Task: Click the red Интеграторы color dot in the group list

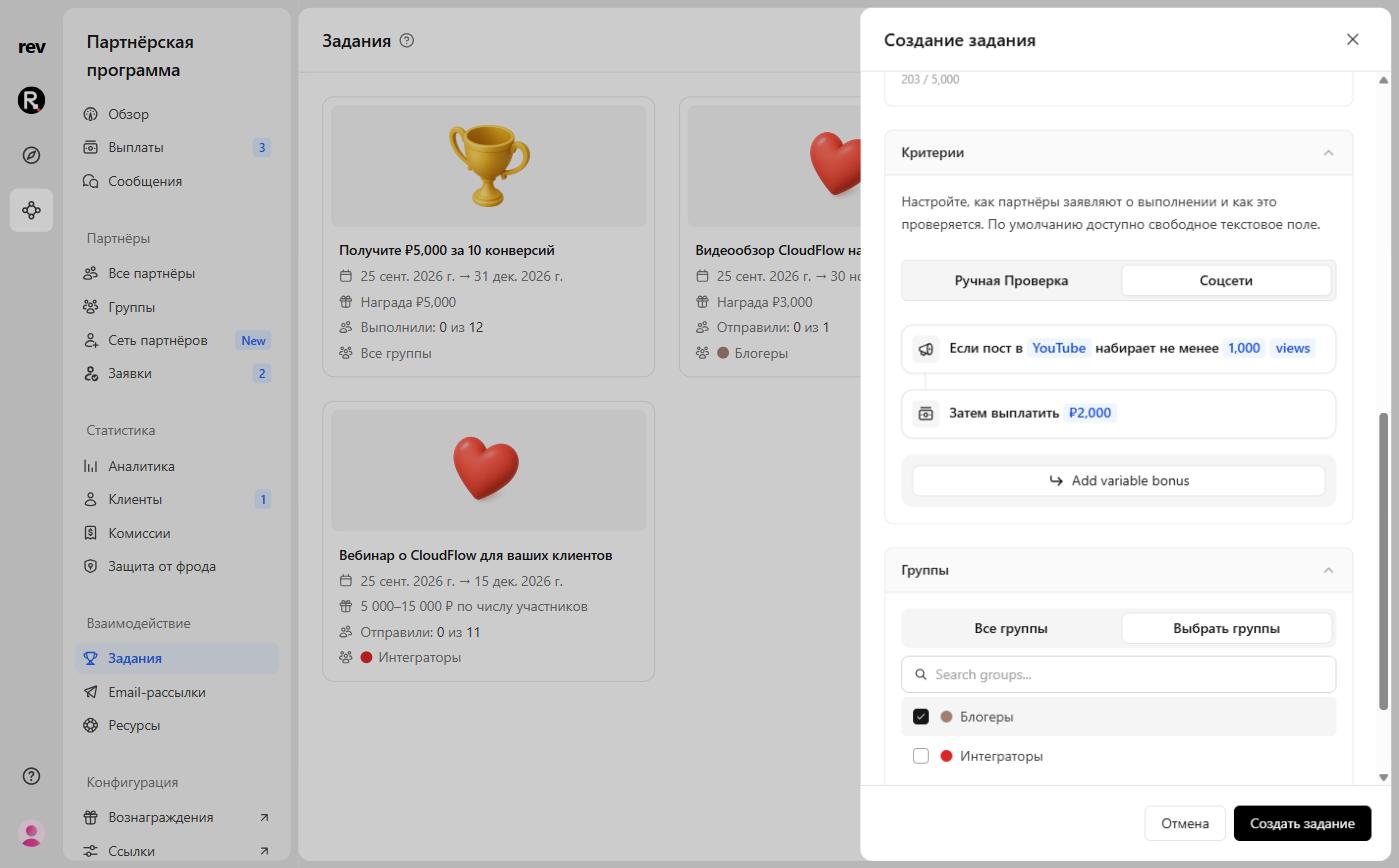Action: click(x=946, y=756)
